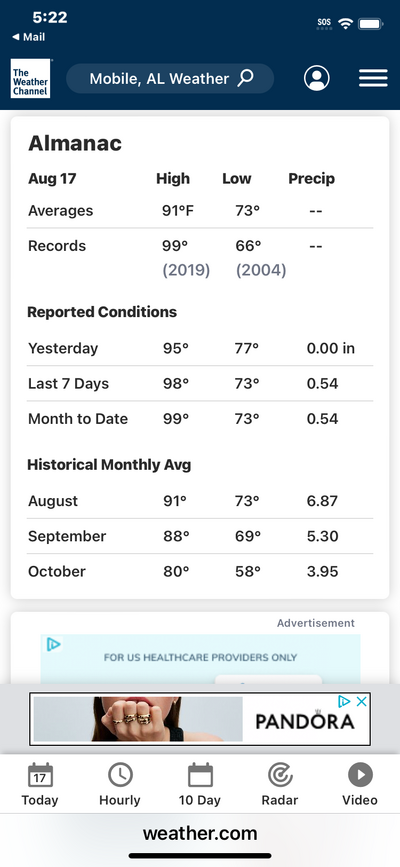Open the 10 Day forecast tab

200,784
